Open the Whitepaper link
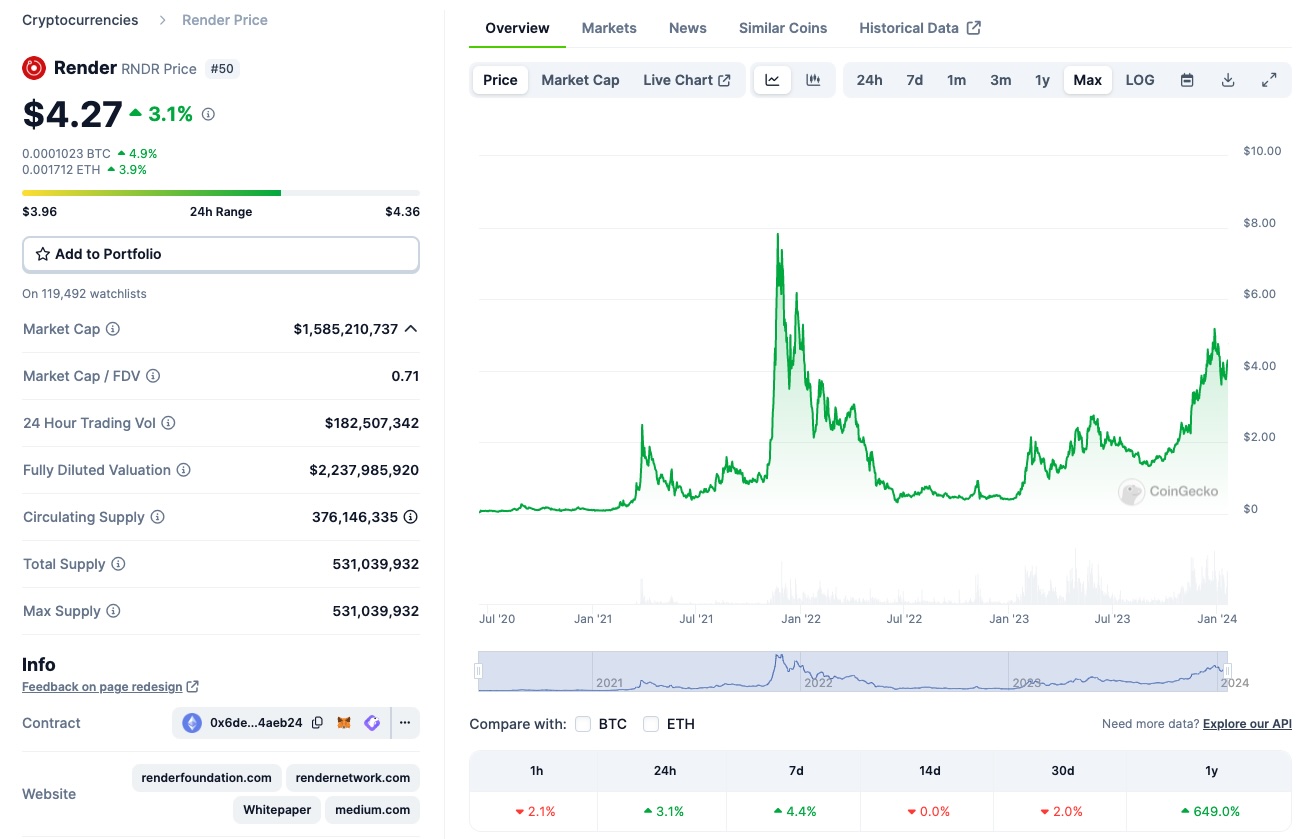Image resolution: width=1311 pixels, height=839 pixels. pos(277,809)
